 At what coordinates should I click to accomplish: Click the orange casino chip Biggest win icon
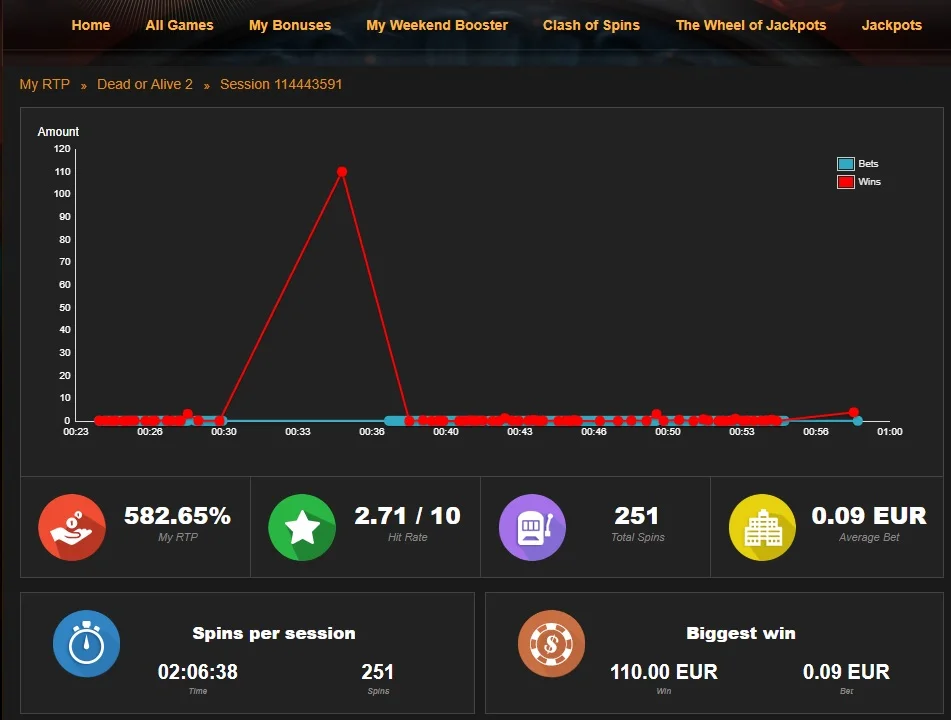click(551, 644)
